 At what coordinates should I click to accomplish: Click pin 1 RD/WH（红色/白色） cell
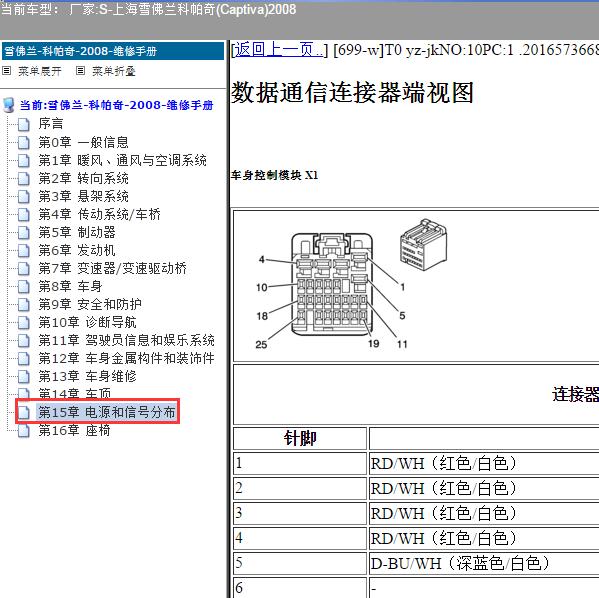tap(484, 464)
